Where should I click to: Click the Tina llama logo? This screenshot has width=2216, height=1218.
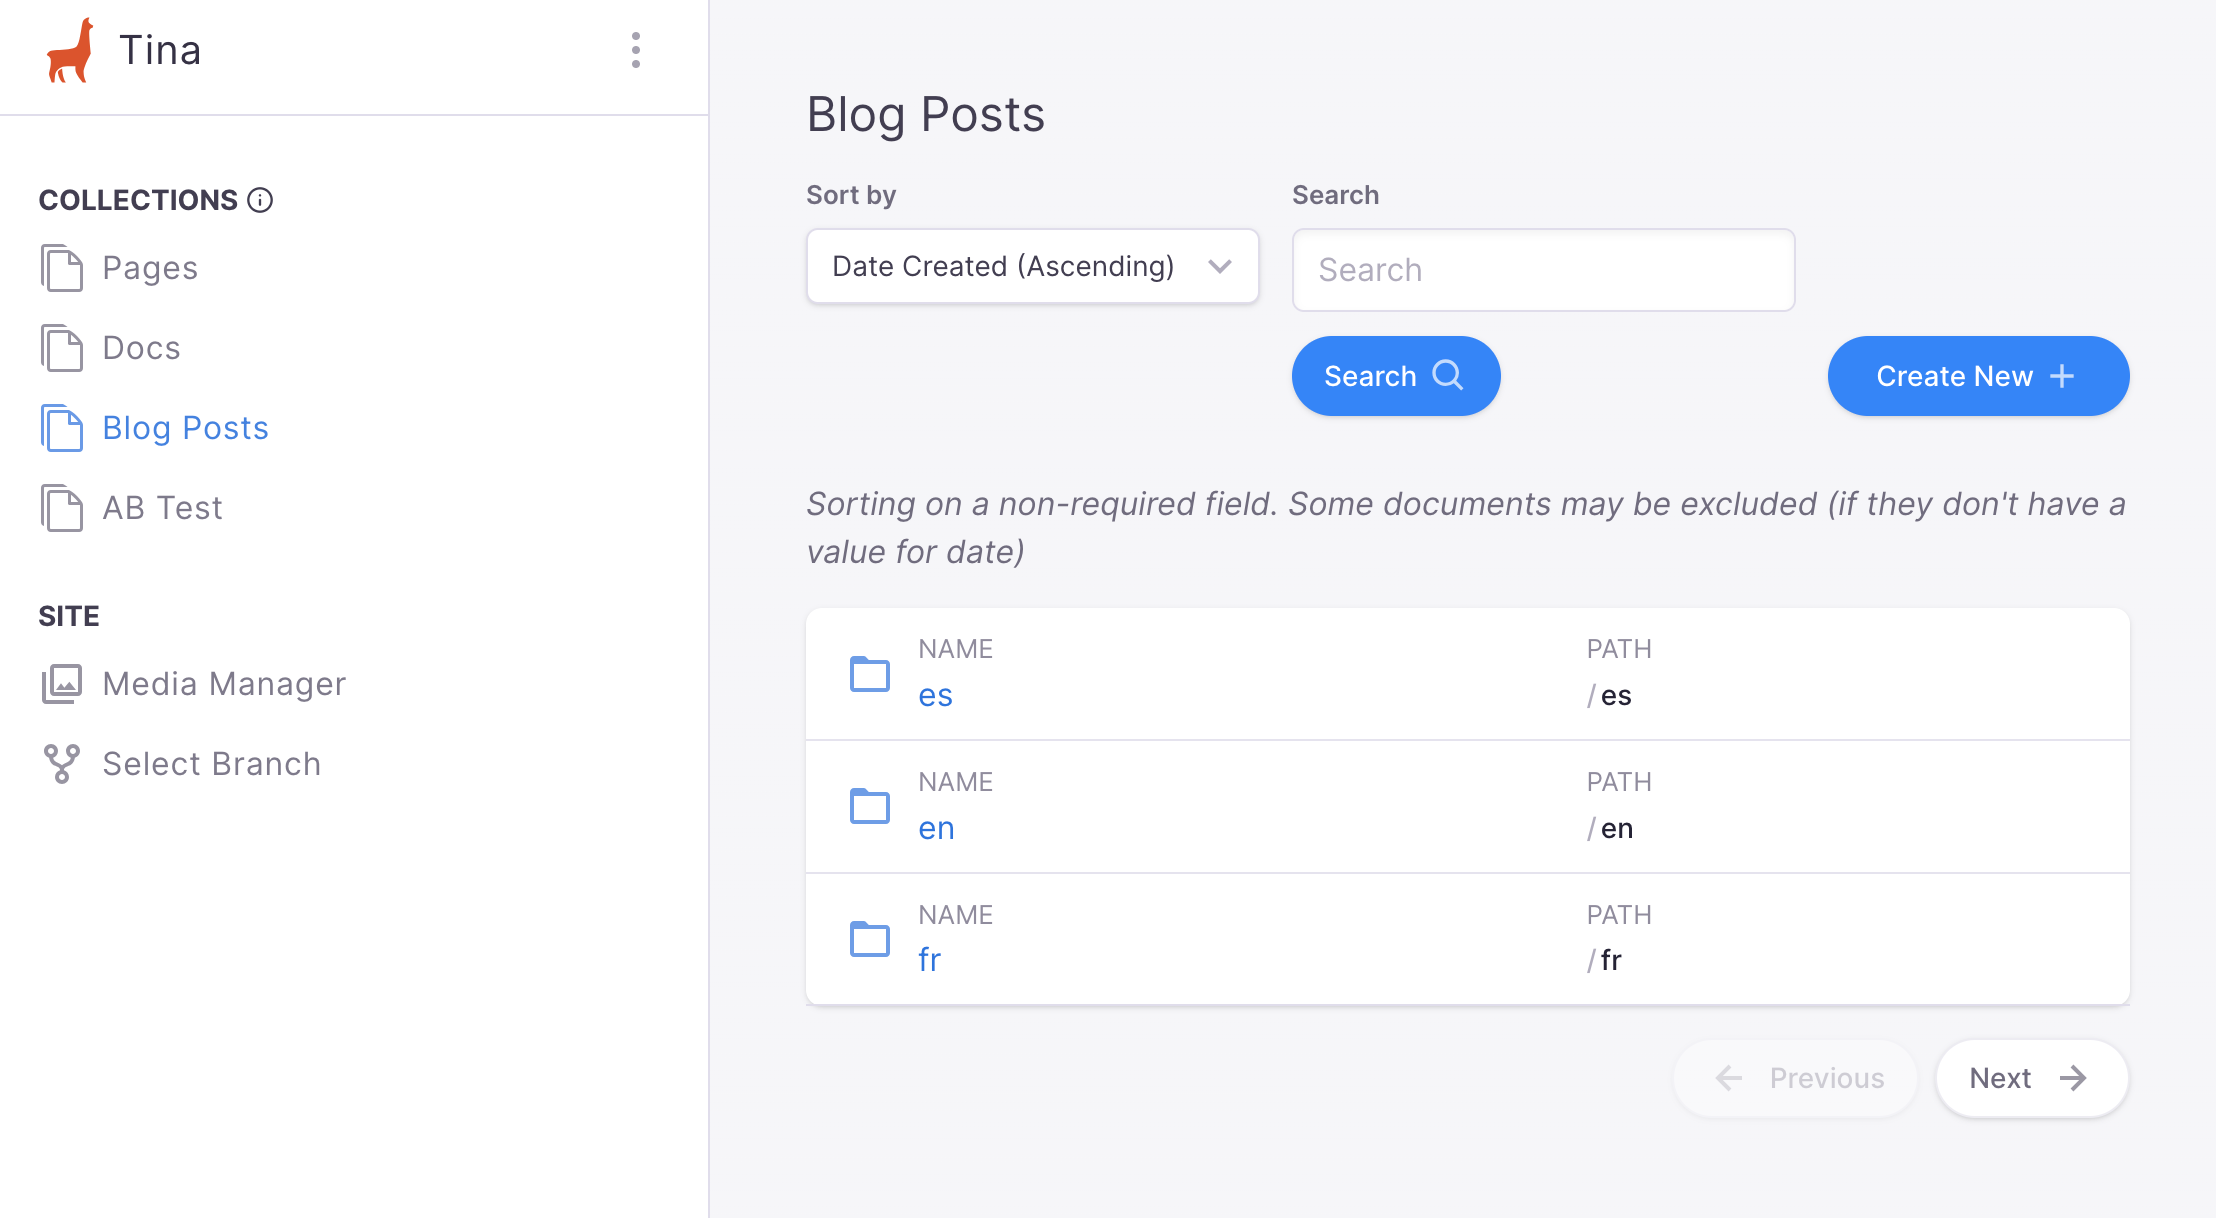tap(70, 51)
